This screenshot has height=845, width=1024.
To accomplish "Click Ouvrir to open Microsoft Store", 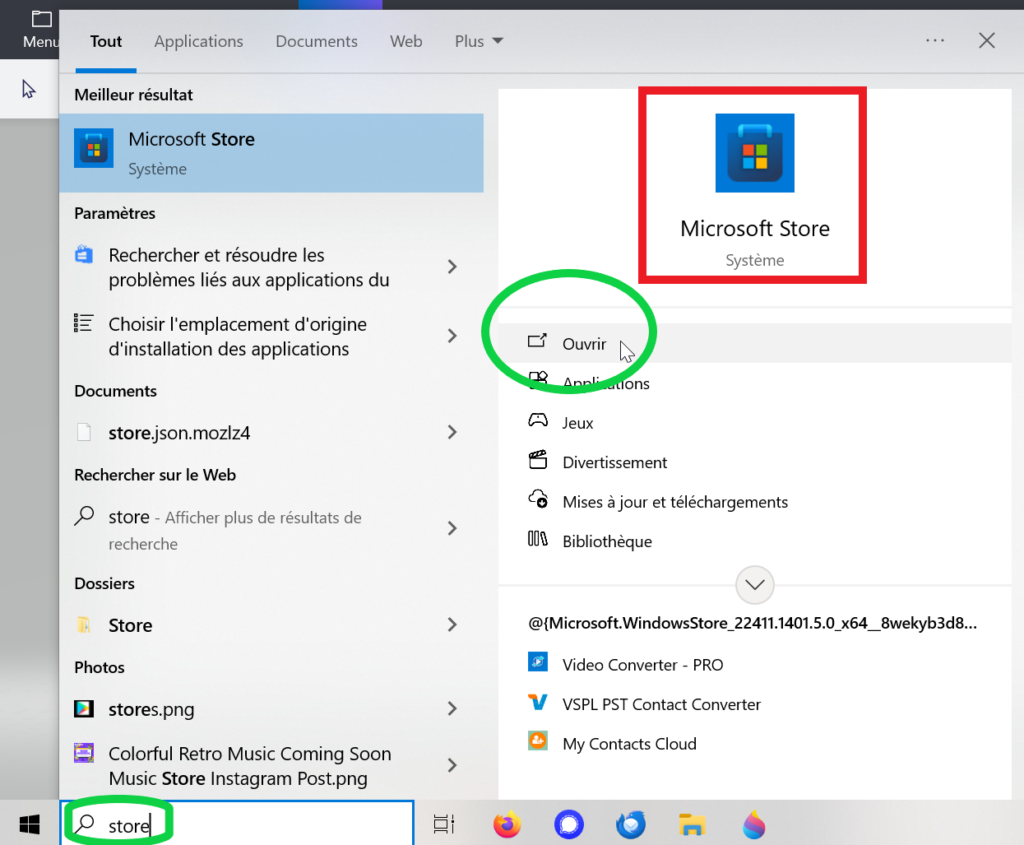I will (x=584, y=344).
